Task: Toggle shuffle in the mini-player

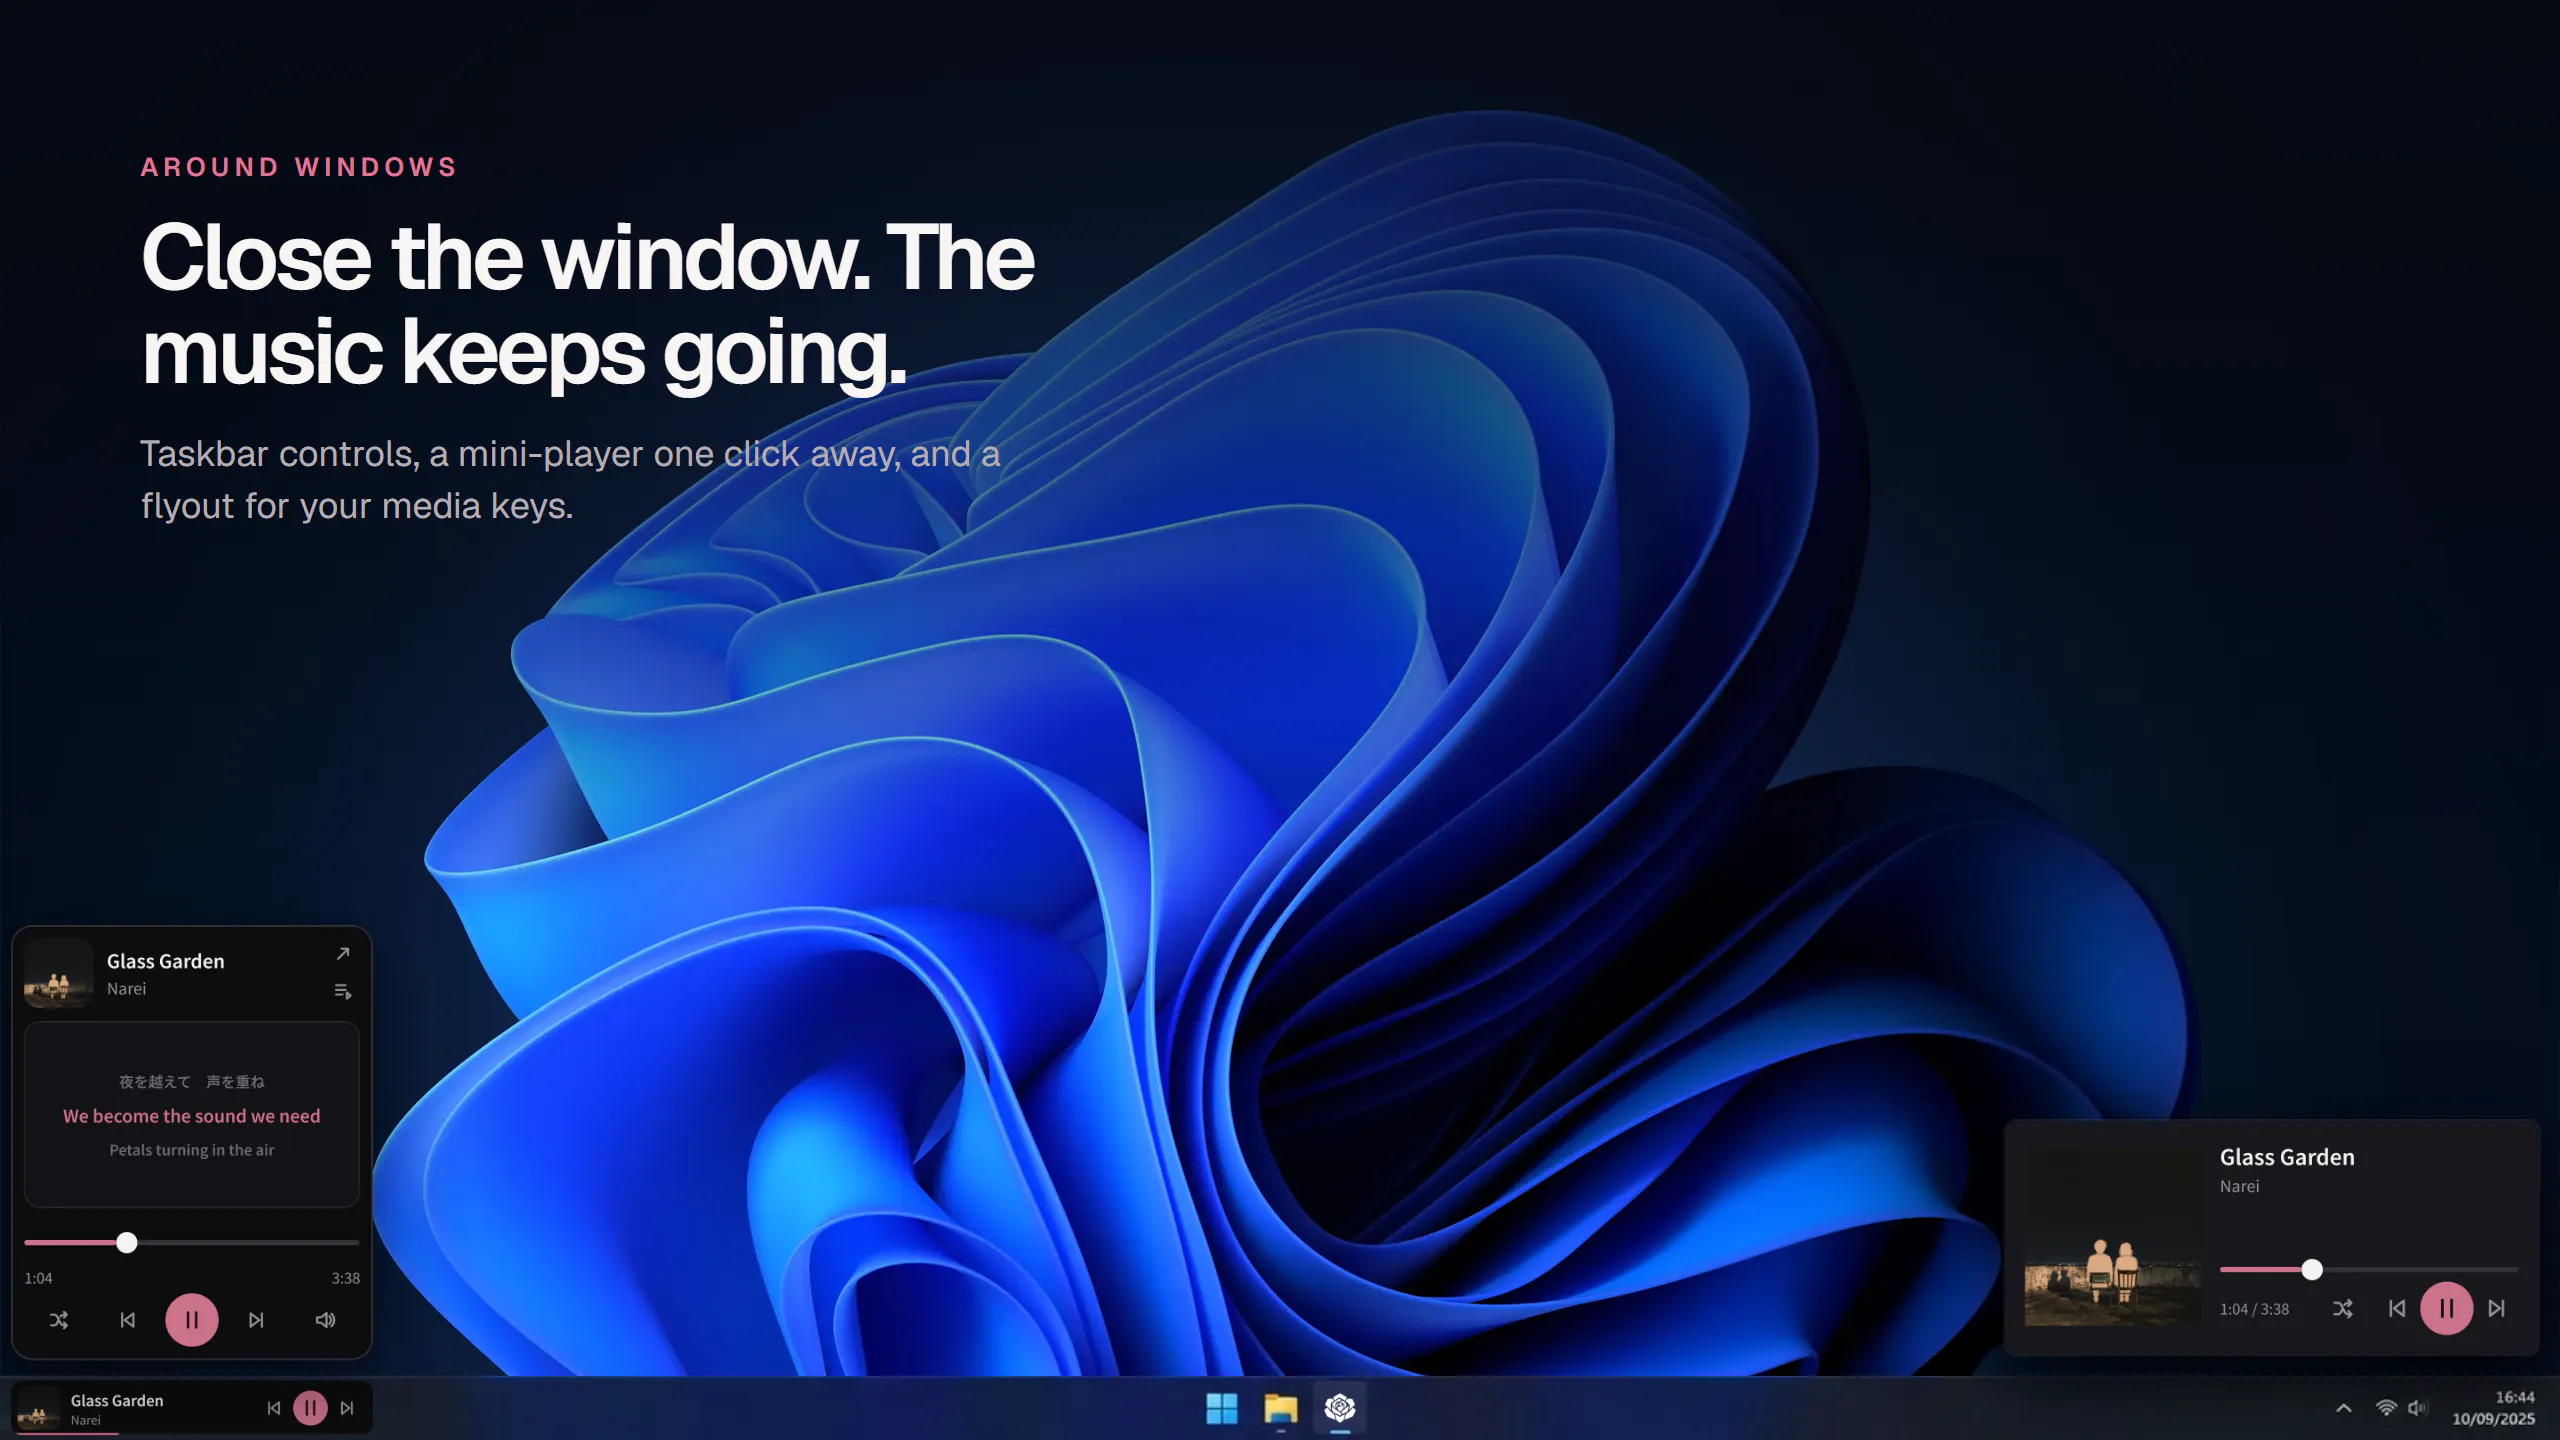Action: tap(59, 1320)
